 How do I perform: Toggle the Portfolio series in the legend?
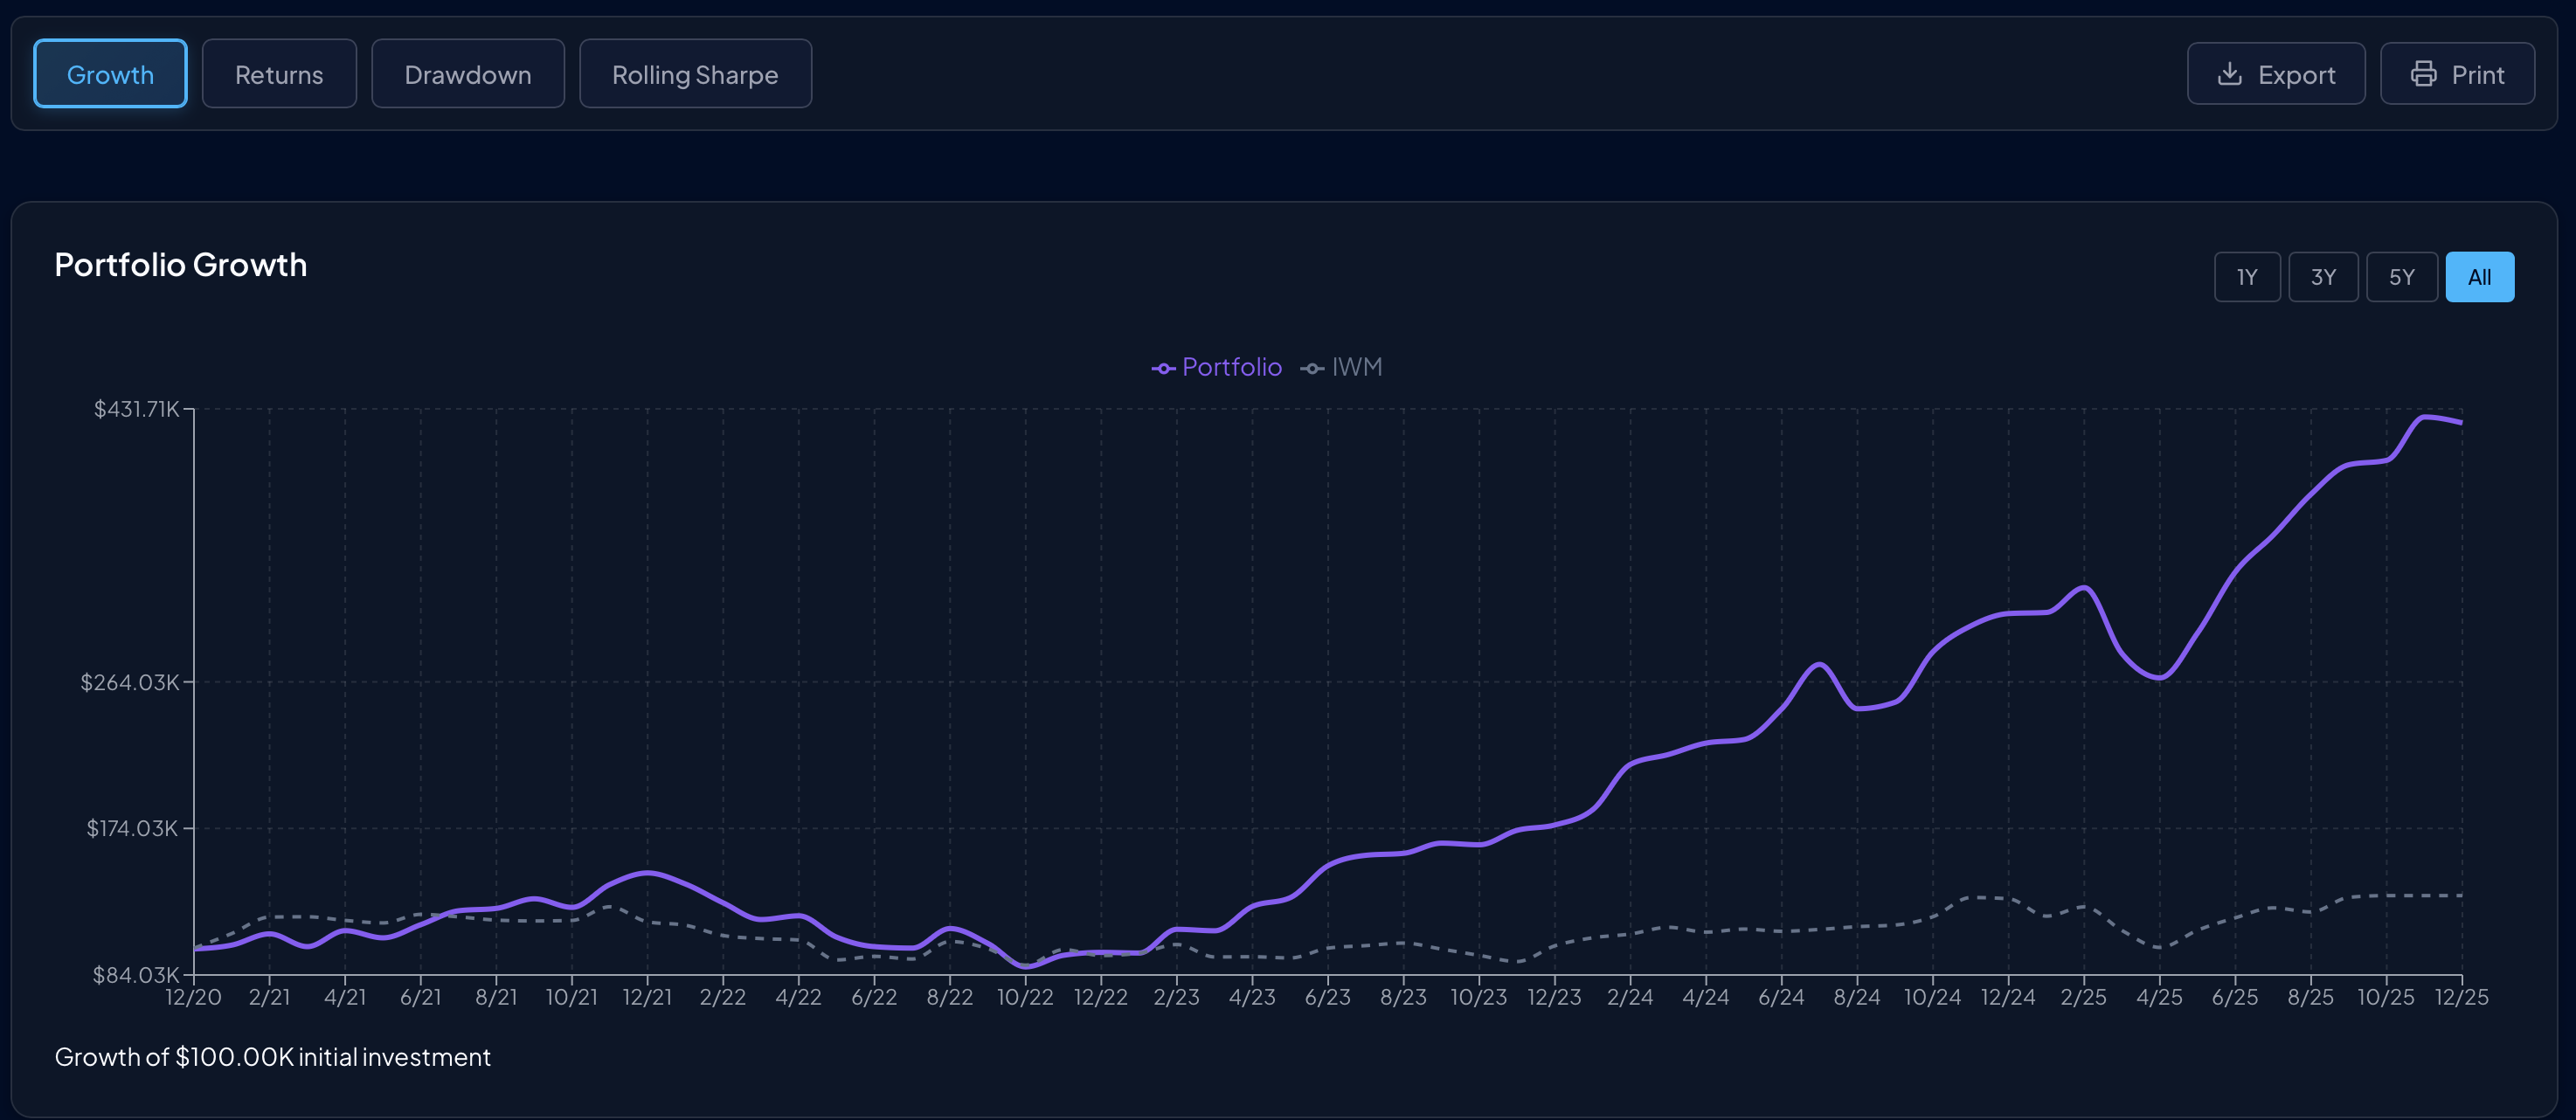click(x=1231, y=367)
